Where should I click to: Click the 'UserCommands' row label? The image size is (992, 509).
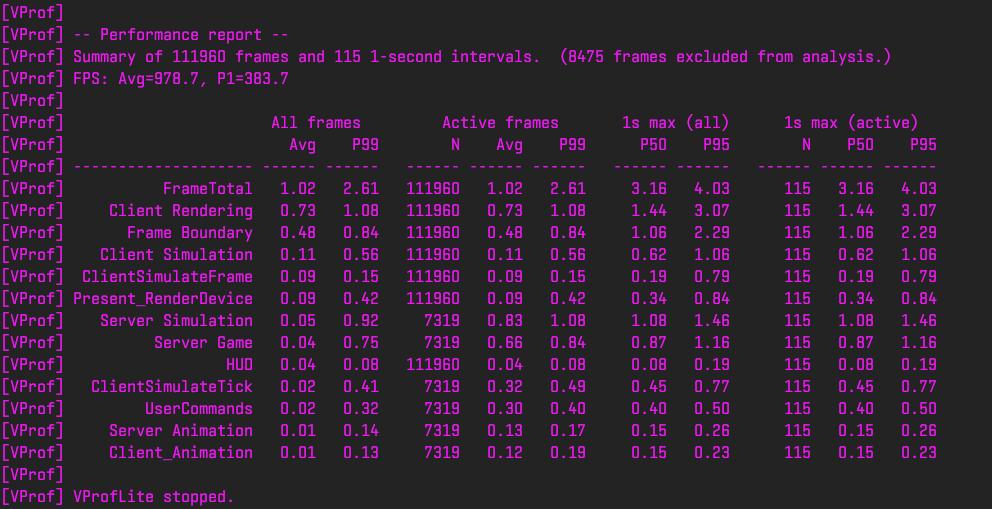click(199, 408)
